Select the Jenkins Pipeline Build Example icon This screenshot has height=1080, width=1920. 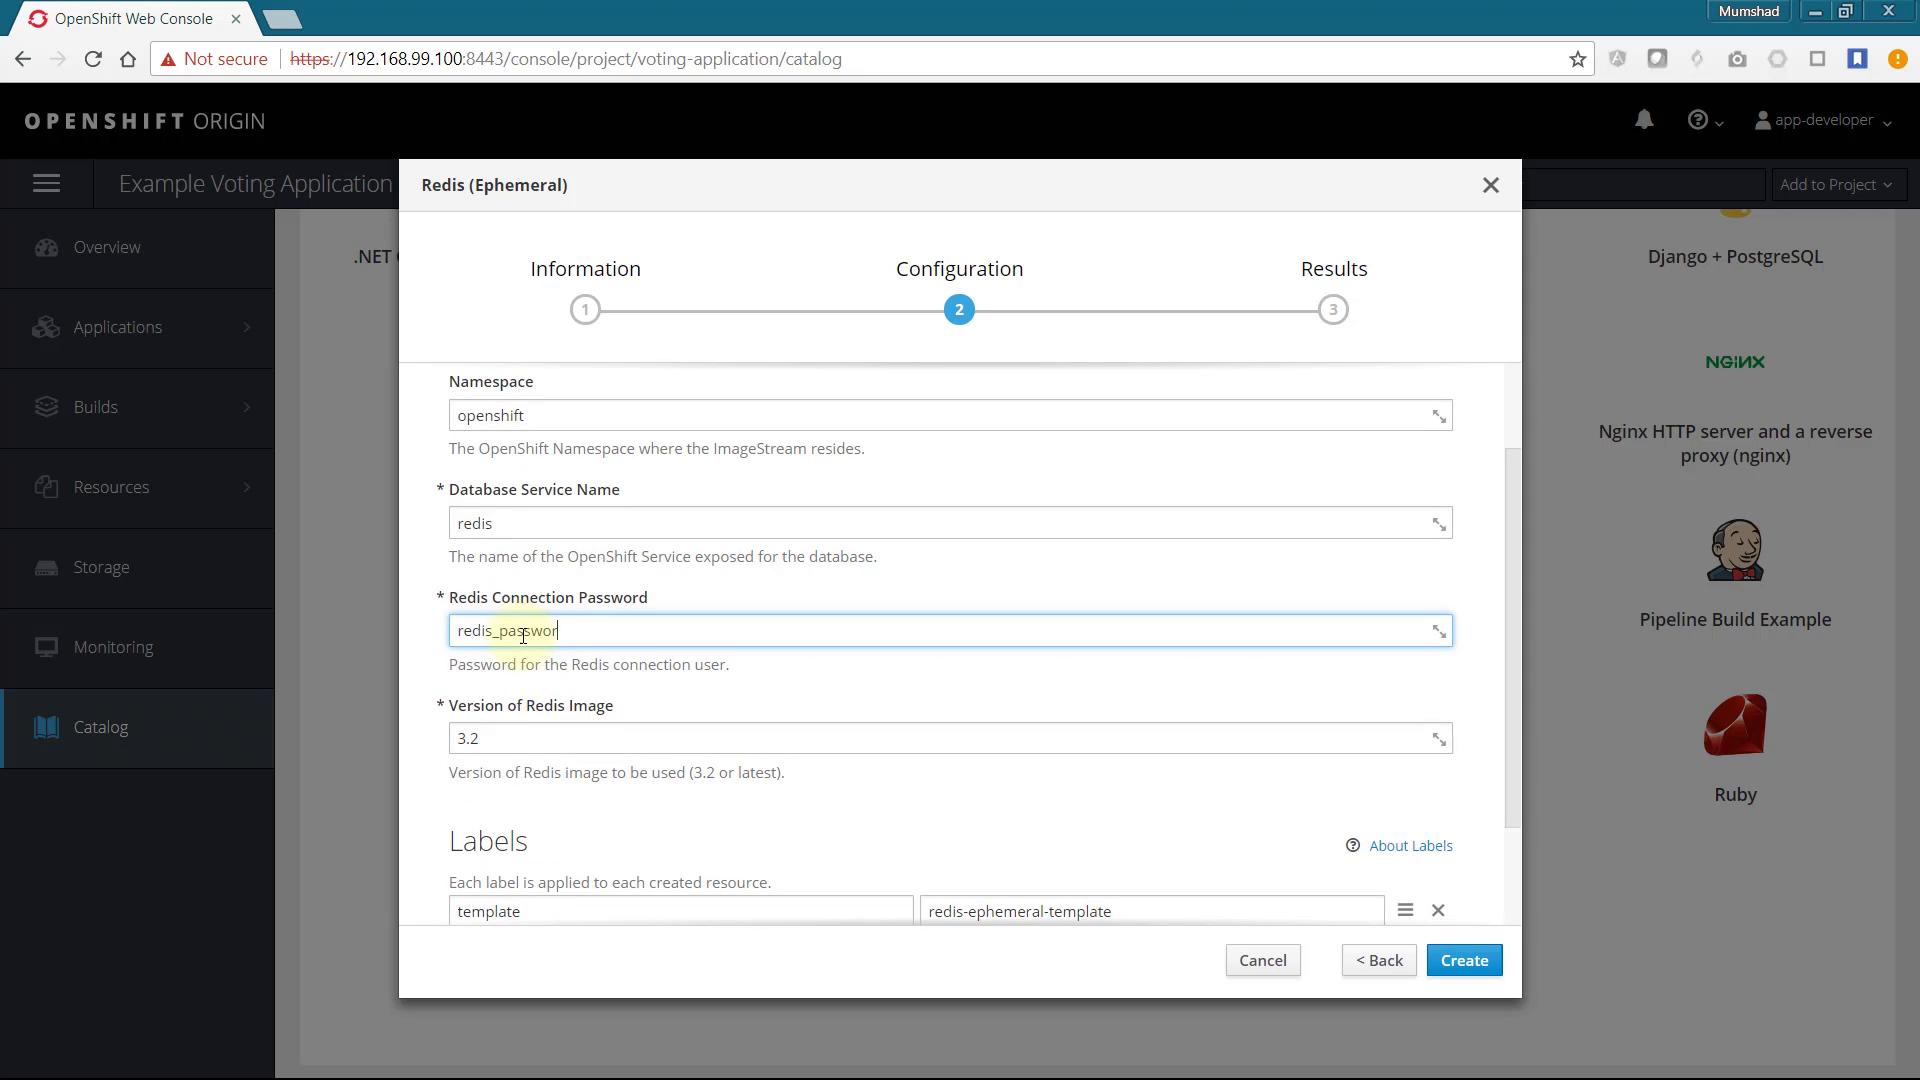[1735, 550]
